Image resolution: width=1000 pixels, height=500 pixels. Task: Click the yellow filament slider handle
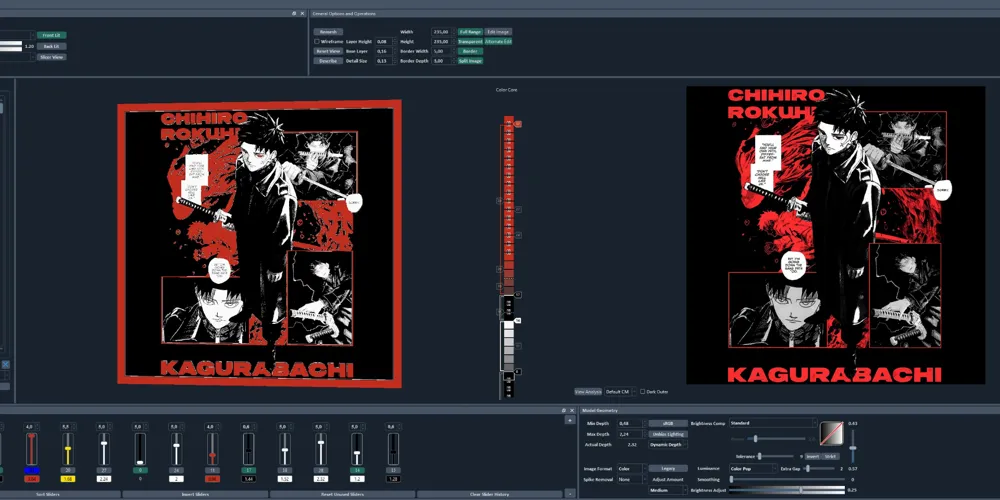tap(68, 450)
